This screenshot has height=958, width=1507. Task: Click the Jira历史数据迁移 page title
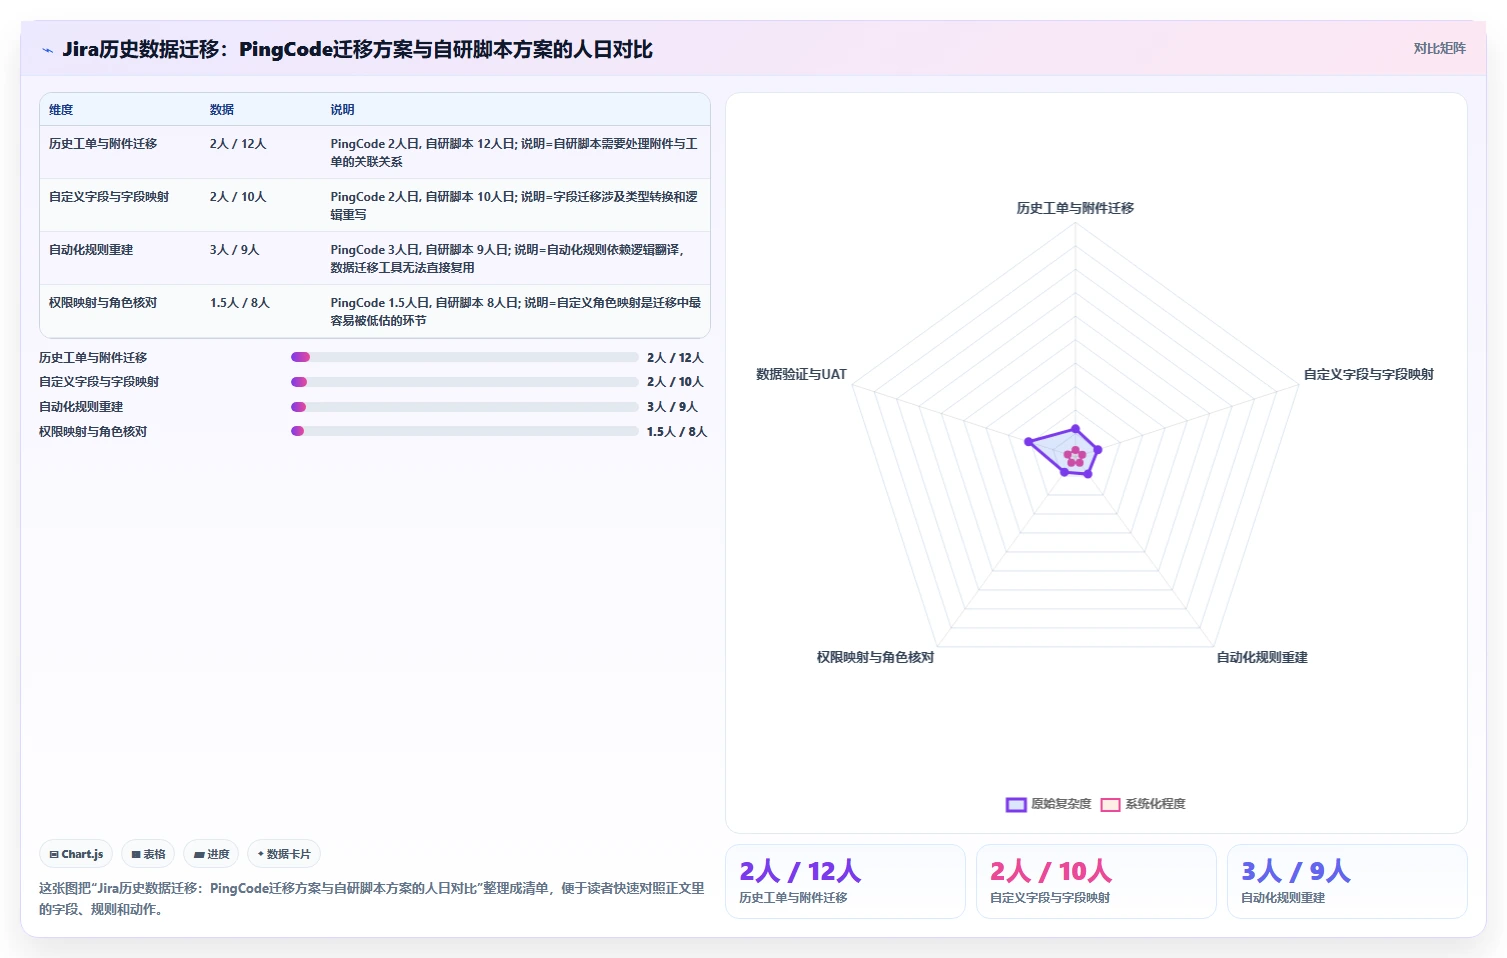pyautogui.click(x=357, y=49)
